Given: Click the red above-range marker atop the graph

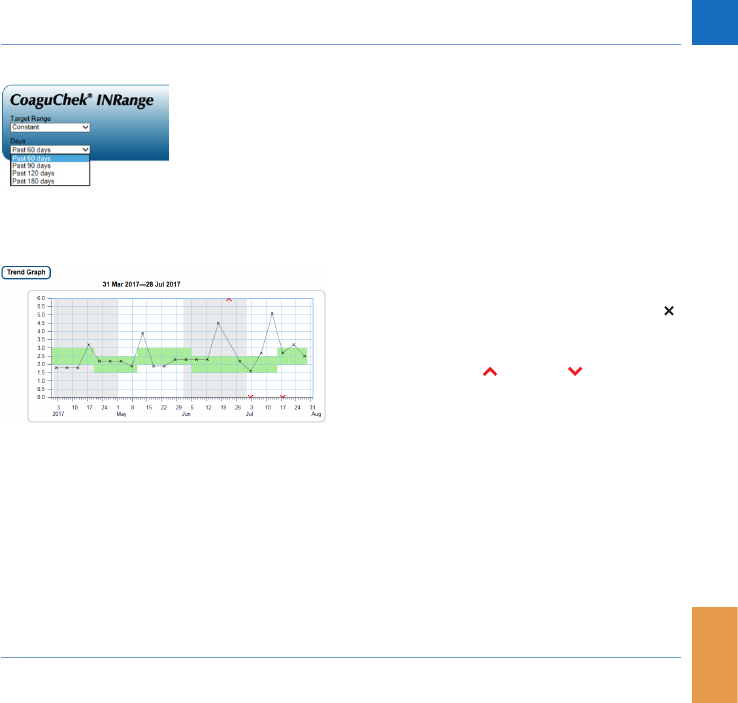Looking at the screenshot, I should click(x=229, y=300).
